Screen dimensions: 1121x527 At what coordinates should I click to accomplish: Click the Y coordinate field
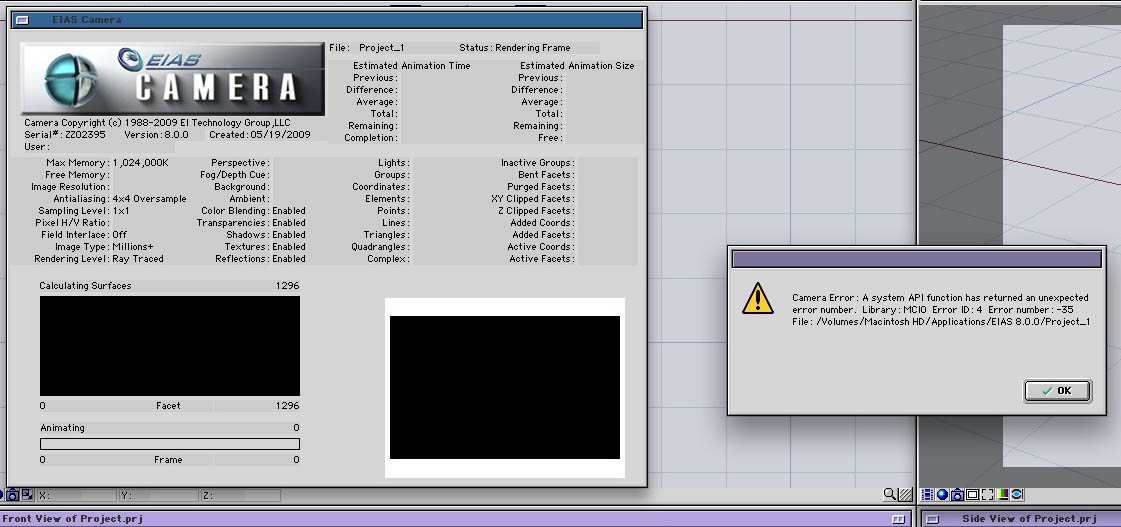(x=160, y=495)
